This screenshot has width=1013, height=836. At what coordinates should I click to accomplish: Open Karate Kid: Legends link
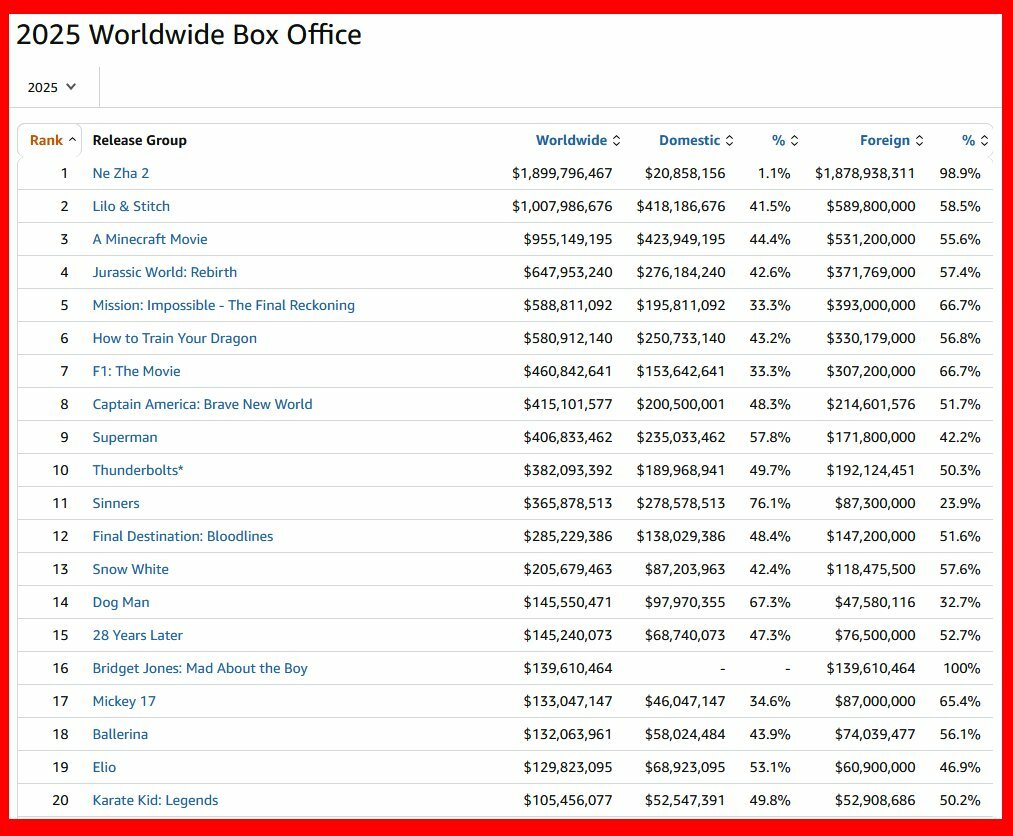[155, 800]
